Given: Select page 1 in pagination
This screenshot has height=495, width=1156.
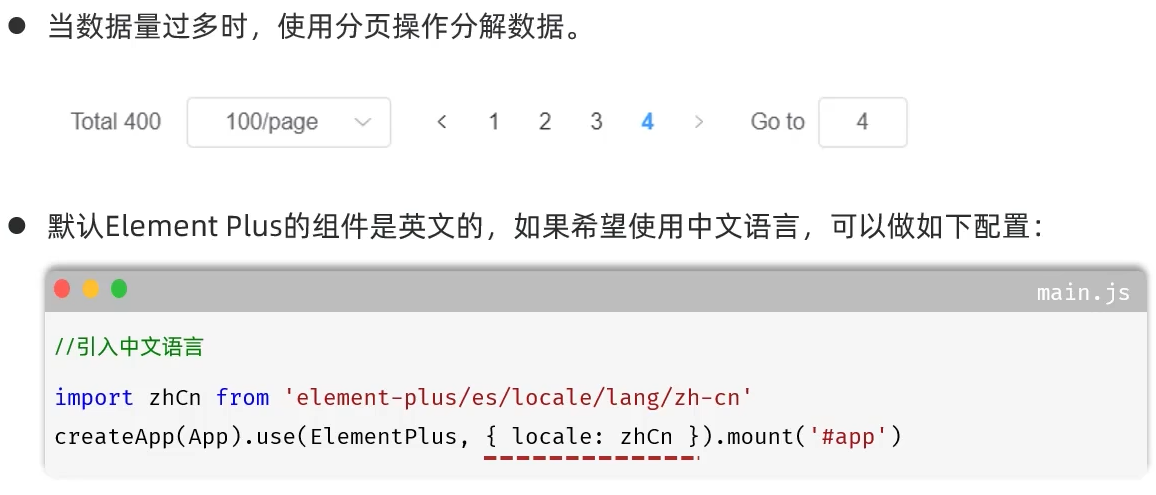Looking at the screenshot, I should [x=494, y=122].
